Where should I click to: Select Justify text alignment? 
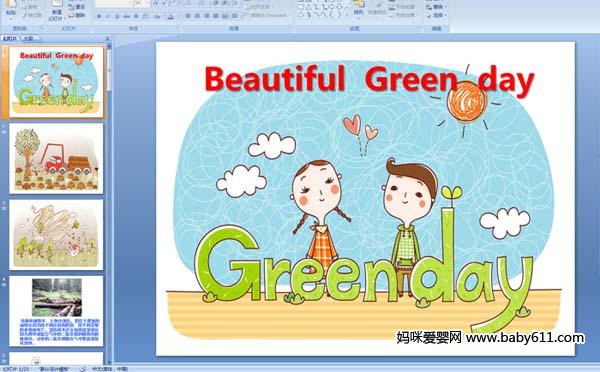216,16
